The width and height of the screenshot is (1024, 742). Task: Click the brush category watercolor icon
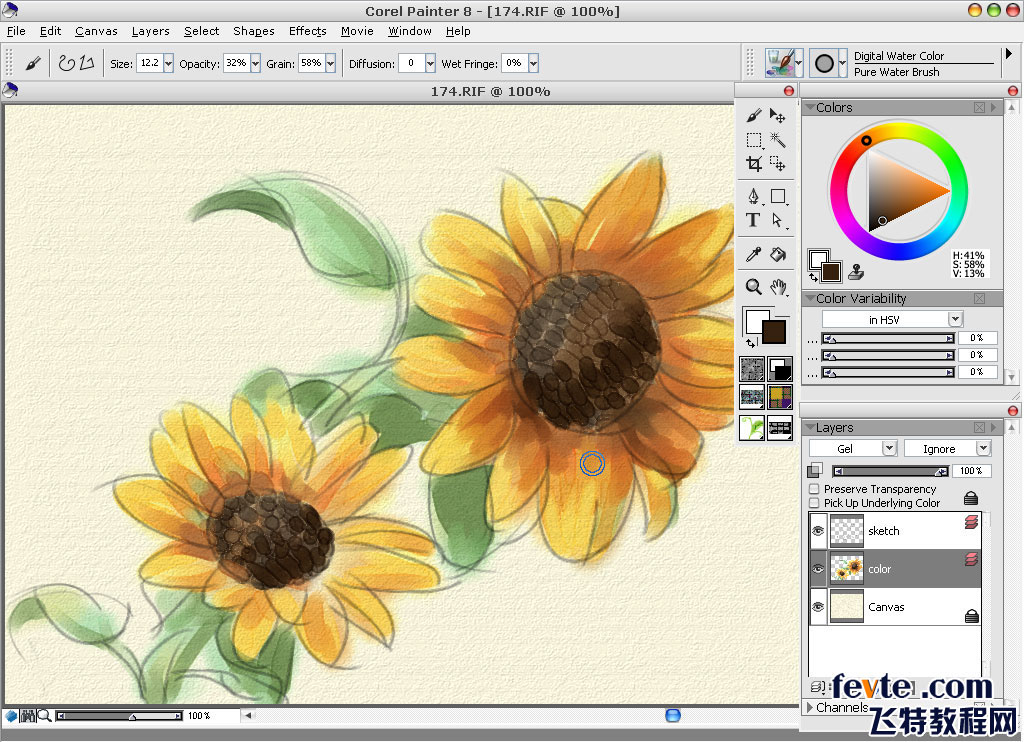[781, 63]
